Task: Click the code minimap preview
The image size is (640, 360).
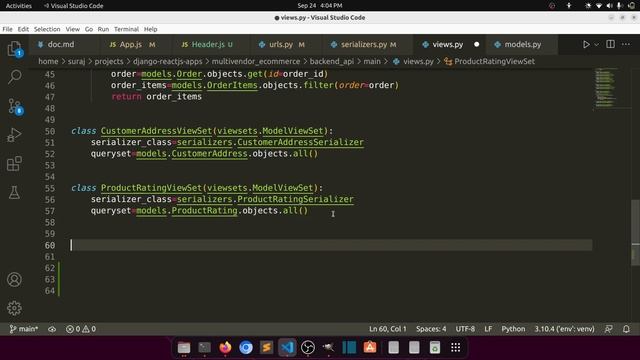Action: point(606,88)
